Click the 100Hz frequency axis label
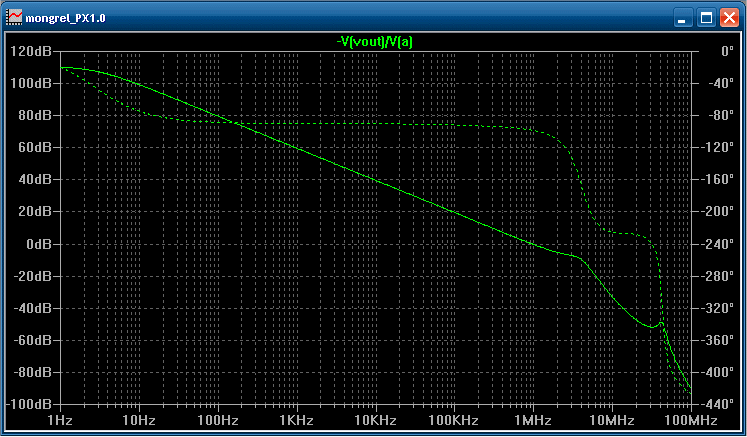 (x=218, y=420)
